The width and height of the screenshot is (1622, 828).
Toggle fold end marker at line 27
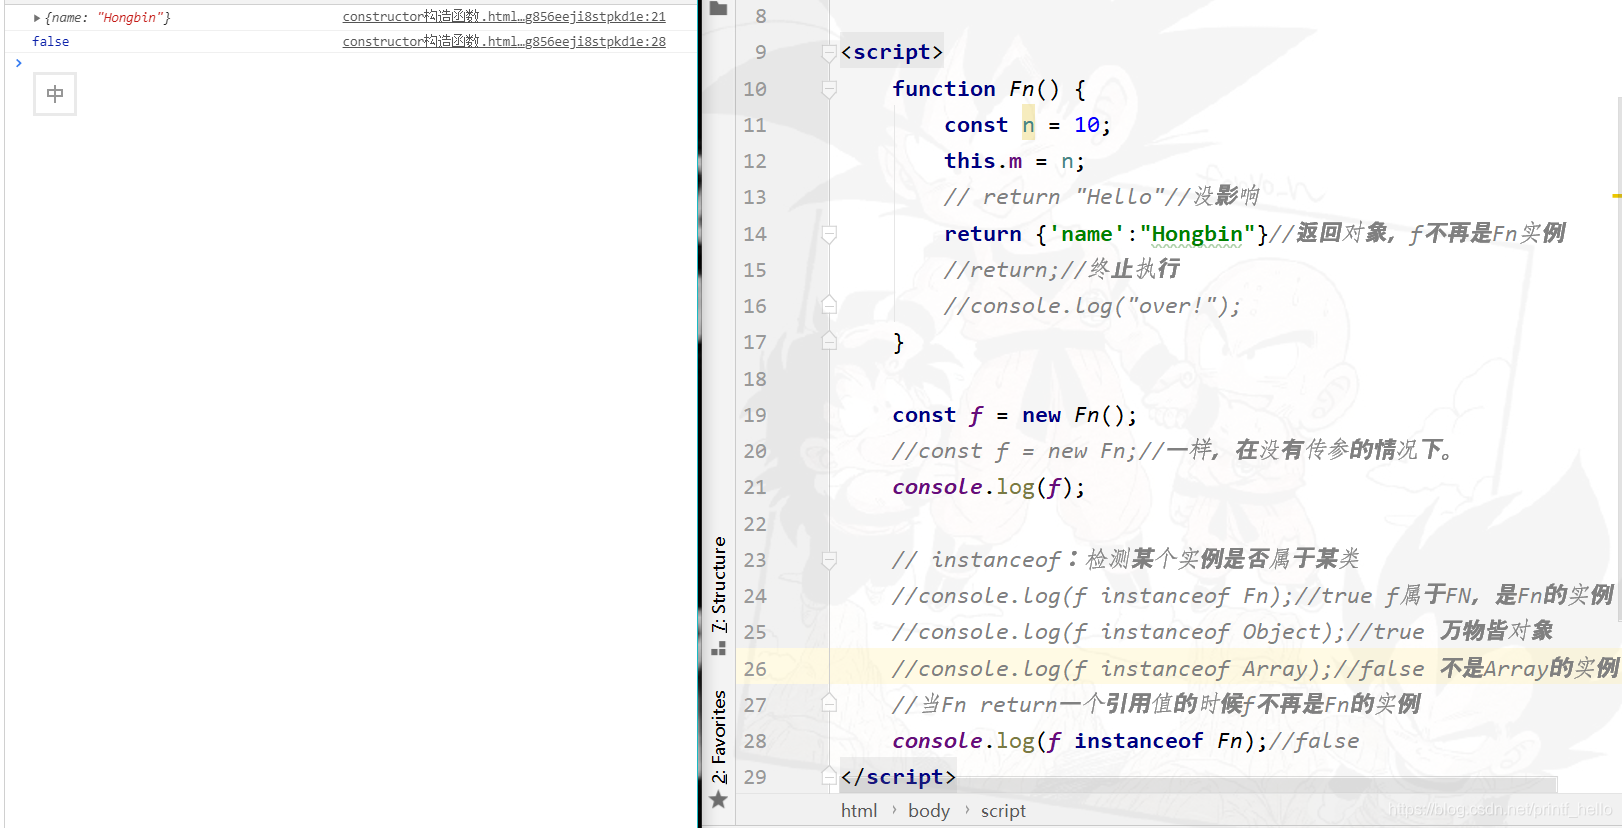(829, 704)
